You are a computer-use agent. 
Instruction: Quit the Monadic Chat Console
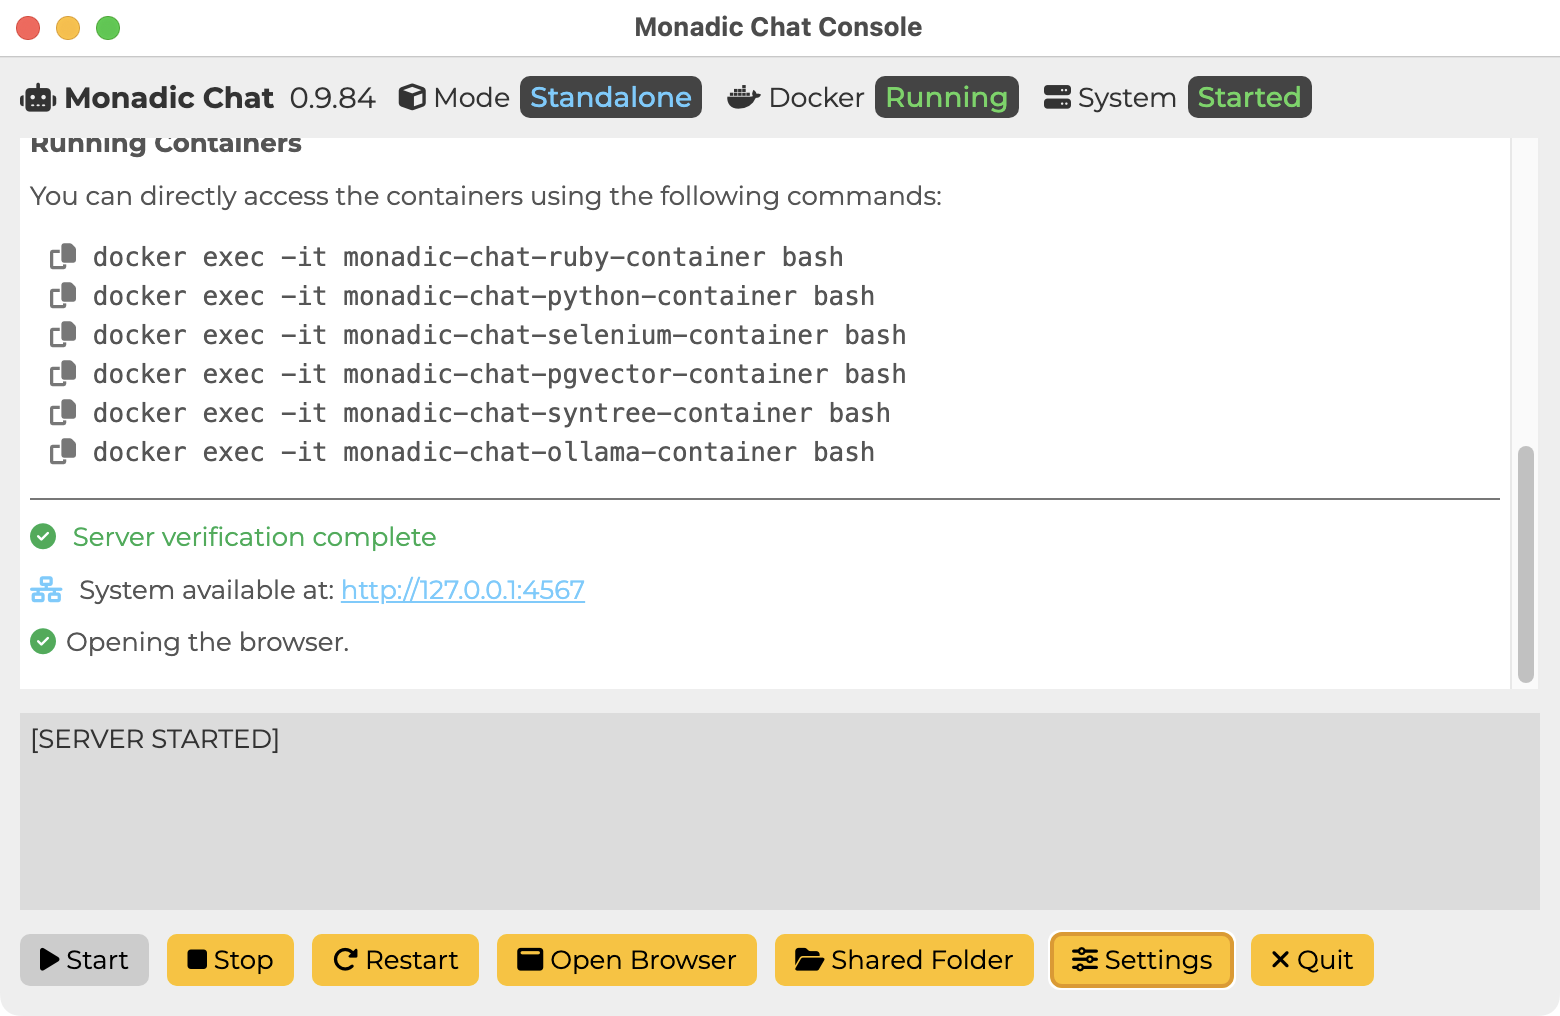point(1312,960)
